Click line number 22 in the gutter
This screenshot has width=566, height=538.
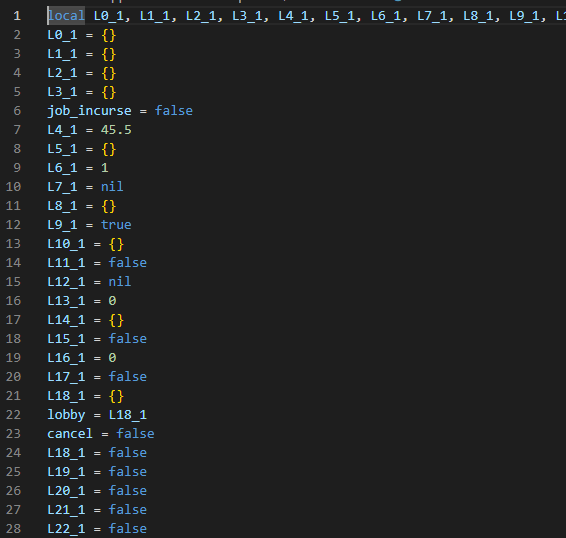pos(13,415)
